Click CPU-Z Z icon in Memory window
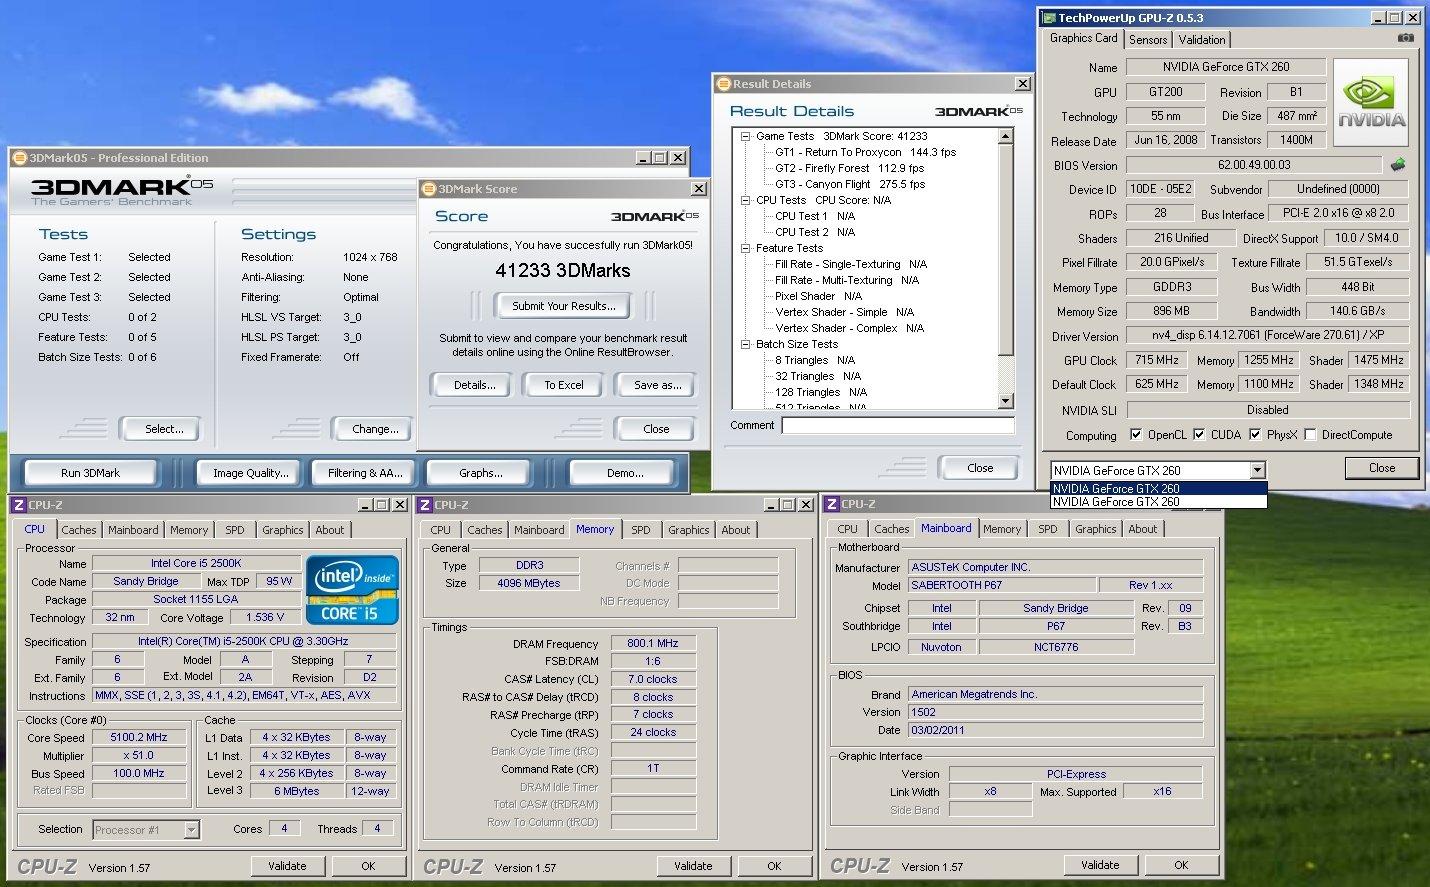1430x887 pixels. [x=425, y=505]
